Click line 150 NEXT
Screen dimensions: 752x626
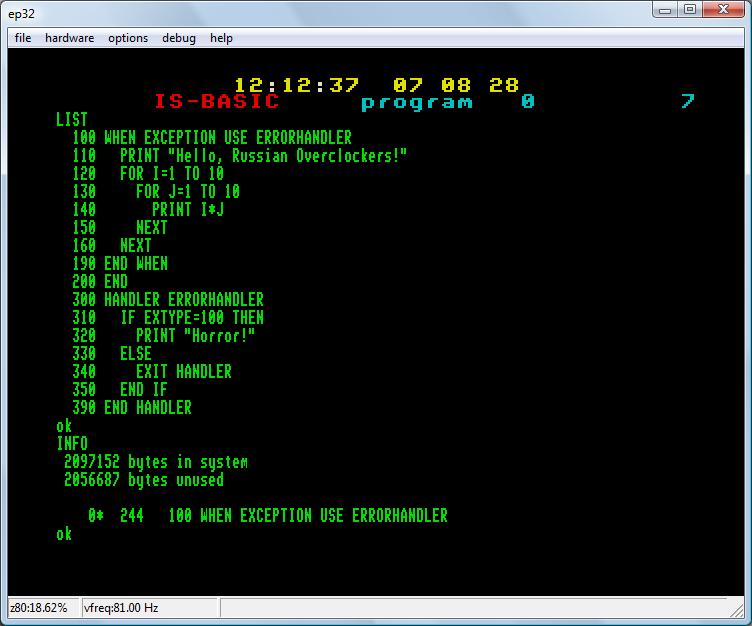(x=120, y=228)
